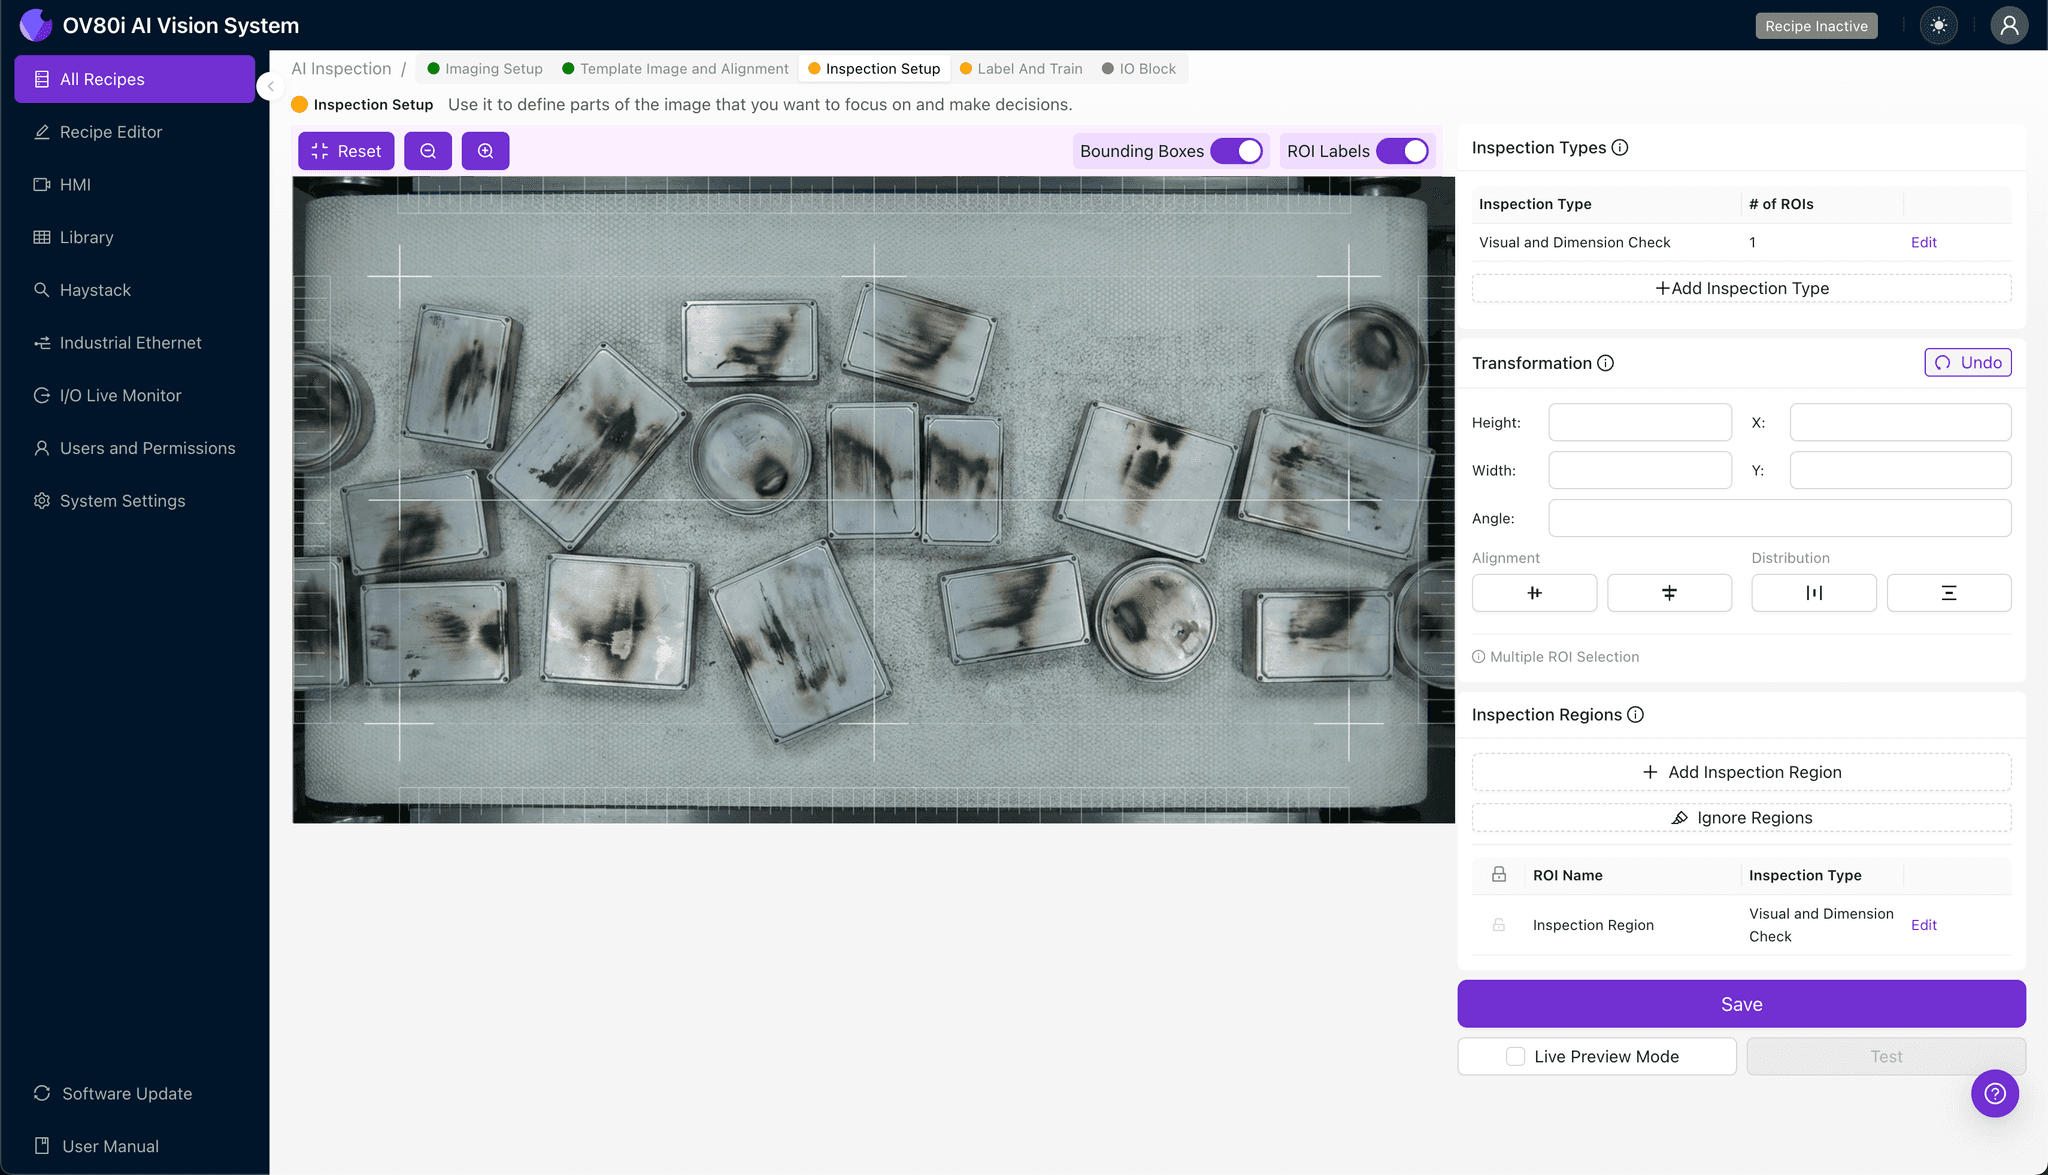Click the distribute vertically icon
The height and width of the screenshot is (1175, 2048).
[1948, 593]
